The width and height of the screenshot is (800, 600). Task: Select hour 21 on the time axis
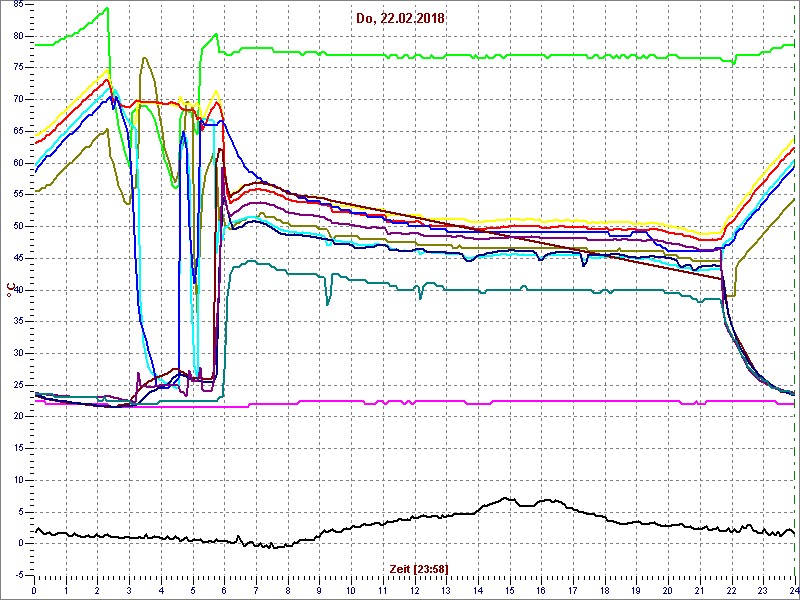point(699,590)
